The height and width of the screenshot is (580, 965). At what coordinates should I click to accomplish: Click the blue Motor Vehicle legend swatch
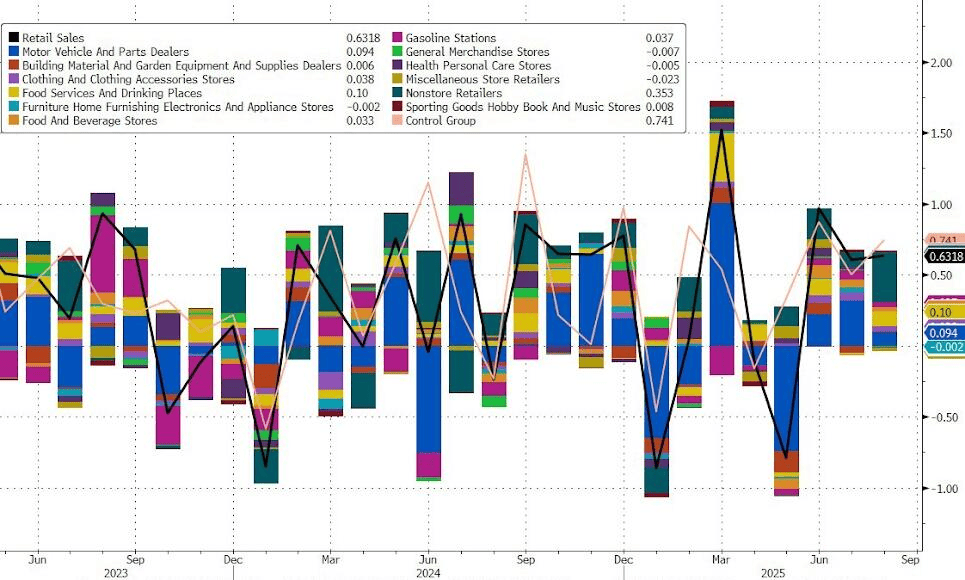[x=13, y=52]
